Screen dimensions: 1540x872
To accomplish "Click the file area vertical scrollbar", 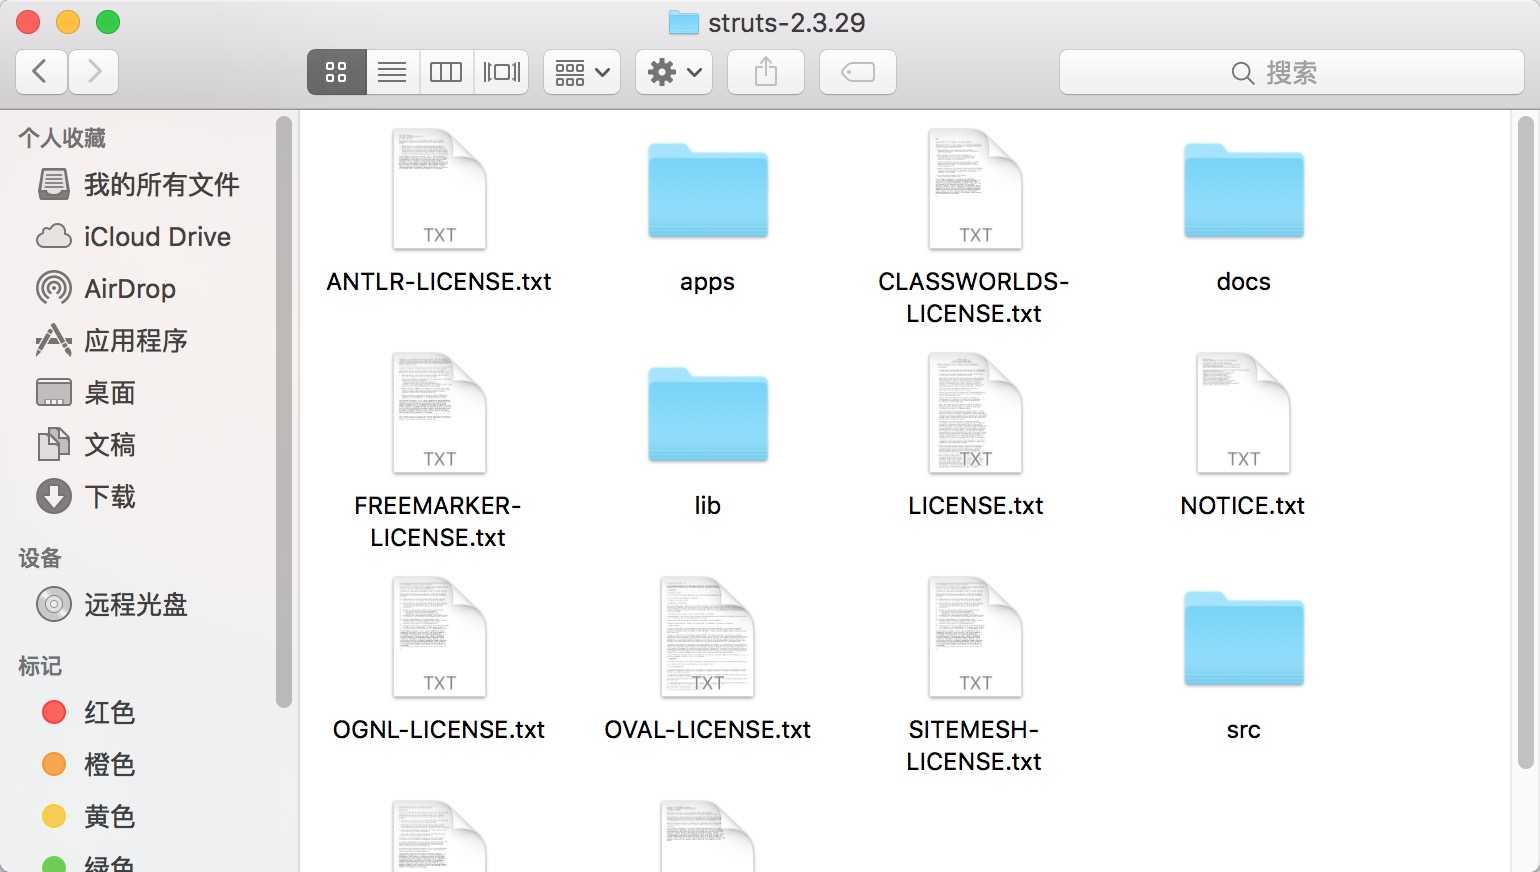I will tap(1525, 442).
